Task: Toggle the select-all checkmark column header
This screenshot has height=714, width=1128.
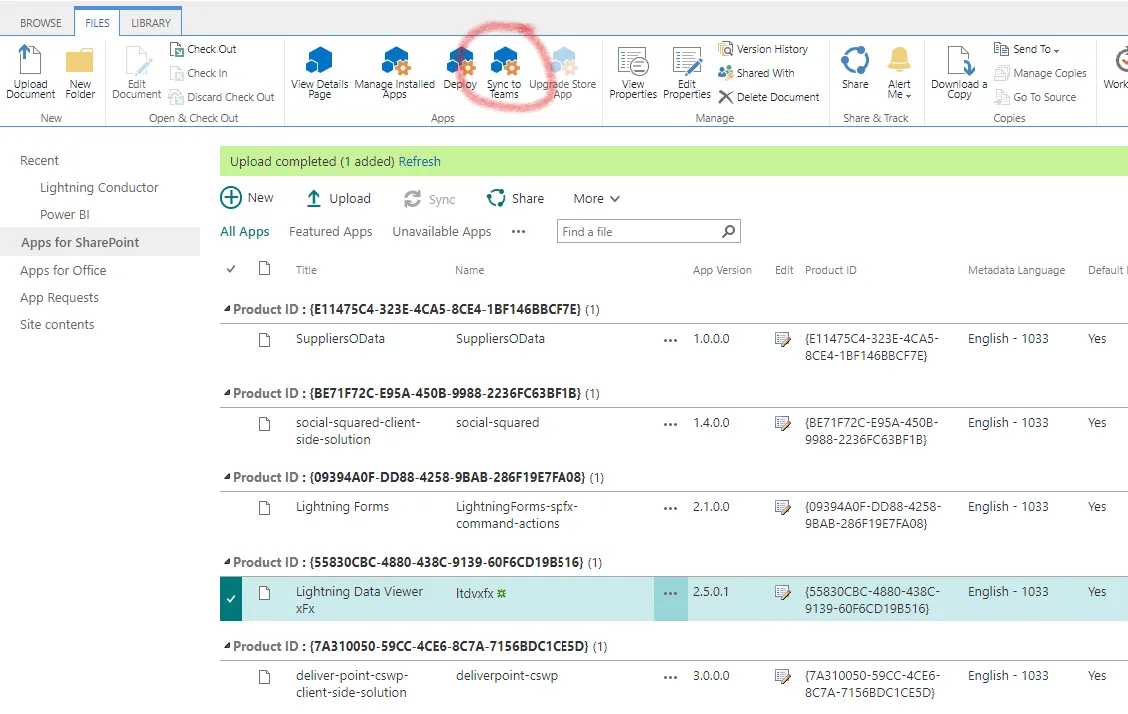Action: [231, 269]
